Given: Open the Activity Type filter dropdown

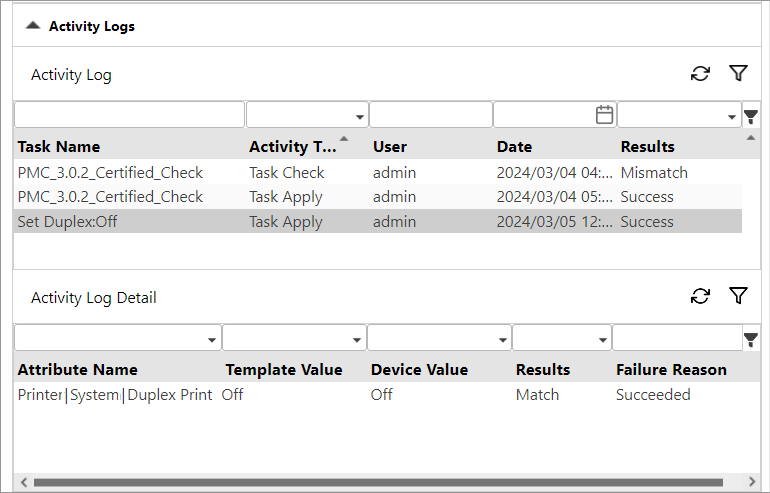Looking at the screenshot, I should pyautogui.click(x=307, y=115).
